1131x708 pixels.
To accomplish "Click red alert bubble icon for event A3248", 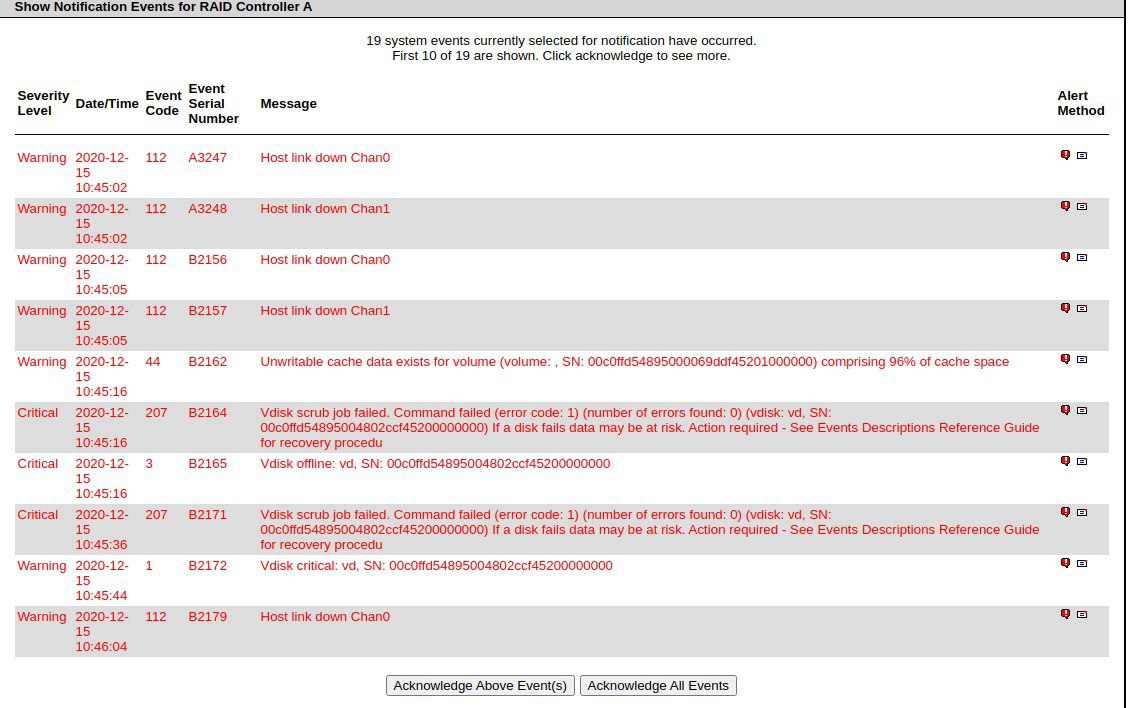I will pos(1065,206).
